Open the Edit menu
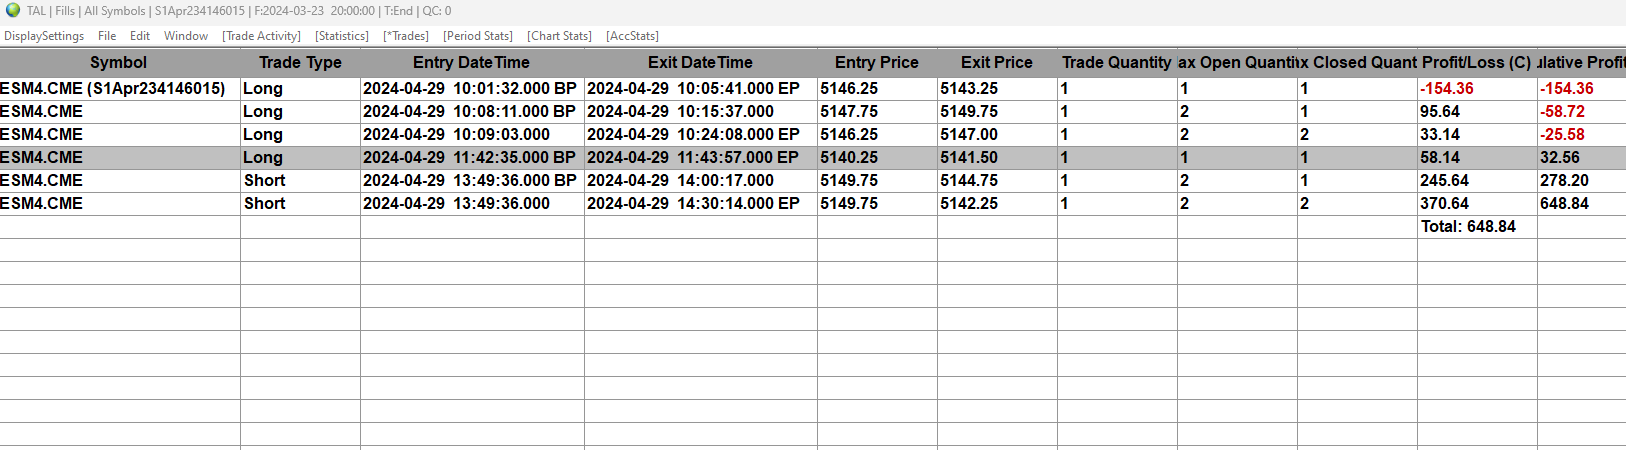The width and height of the screenshot is (1626, 450). (x=140, y=36)
